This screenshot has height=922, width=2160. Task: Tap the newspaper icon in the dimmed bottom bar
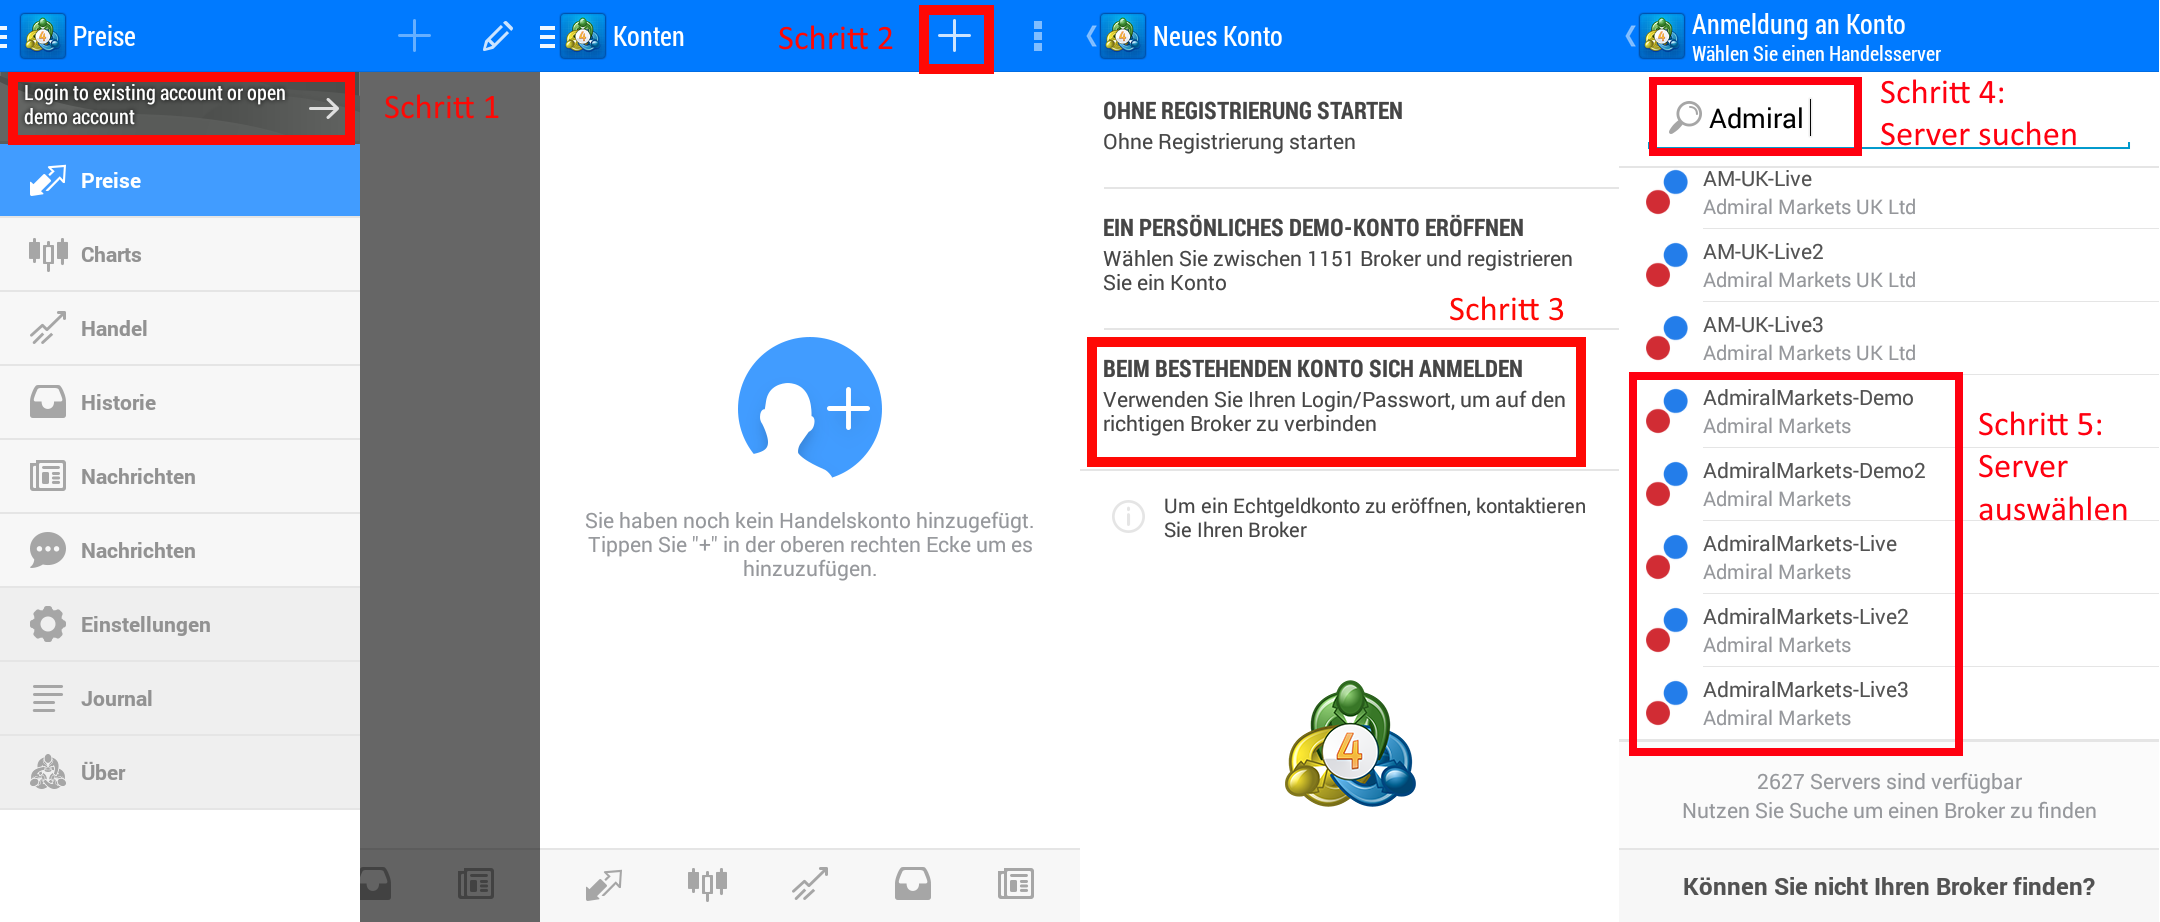coord(476,884)
